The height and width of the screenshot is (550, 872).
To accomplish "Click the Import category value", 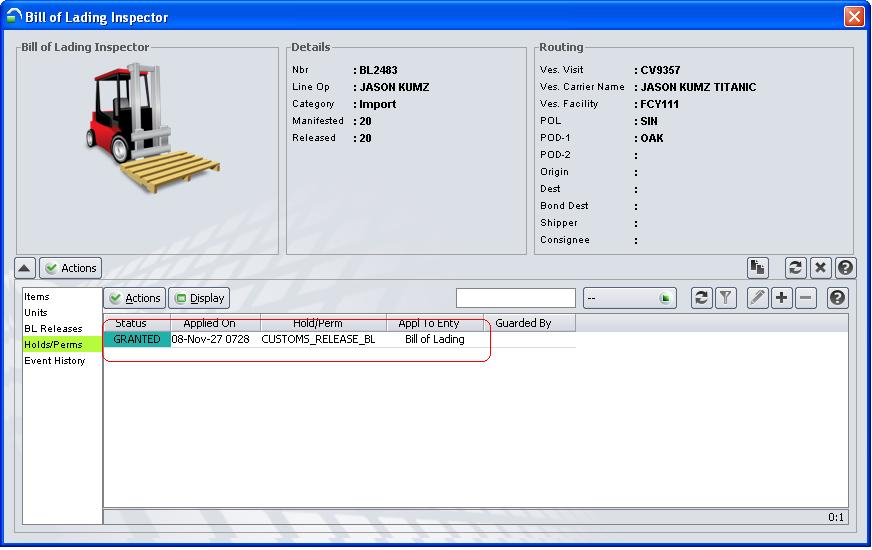I will pyautogui.click(x=378, y=104).
